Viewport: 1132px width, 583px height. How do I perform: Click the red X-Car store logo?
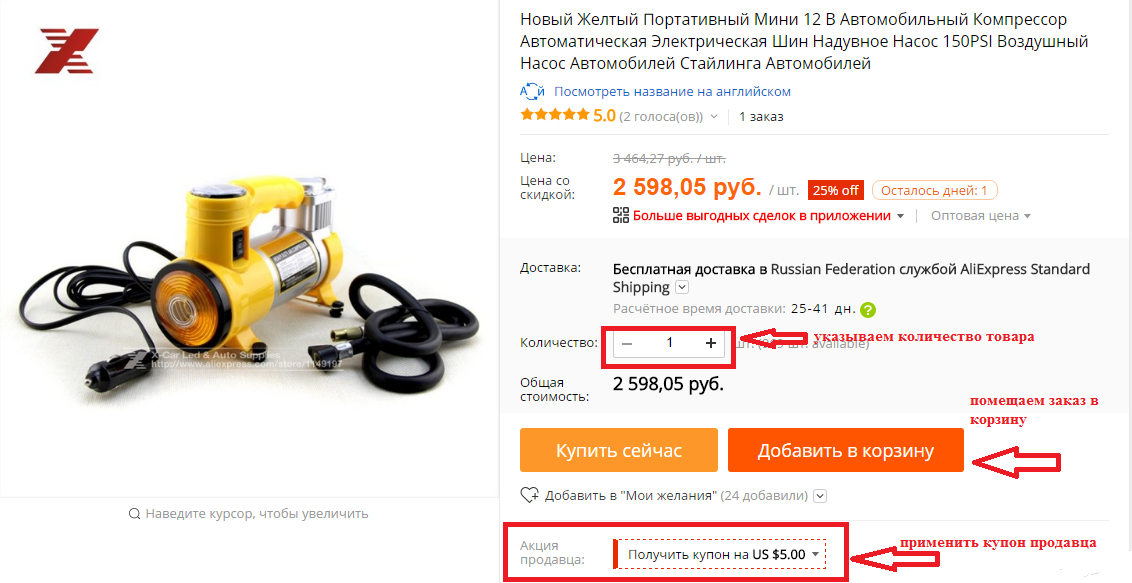pos(66,51)
